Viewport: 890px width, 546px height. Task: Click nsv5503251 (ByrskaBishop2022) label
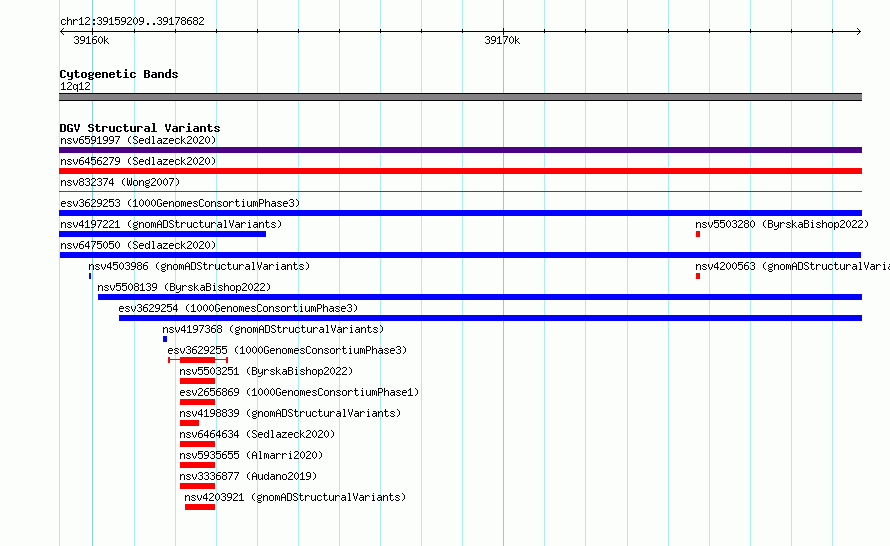pyautogui.click(x=266, y=371)
